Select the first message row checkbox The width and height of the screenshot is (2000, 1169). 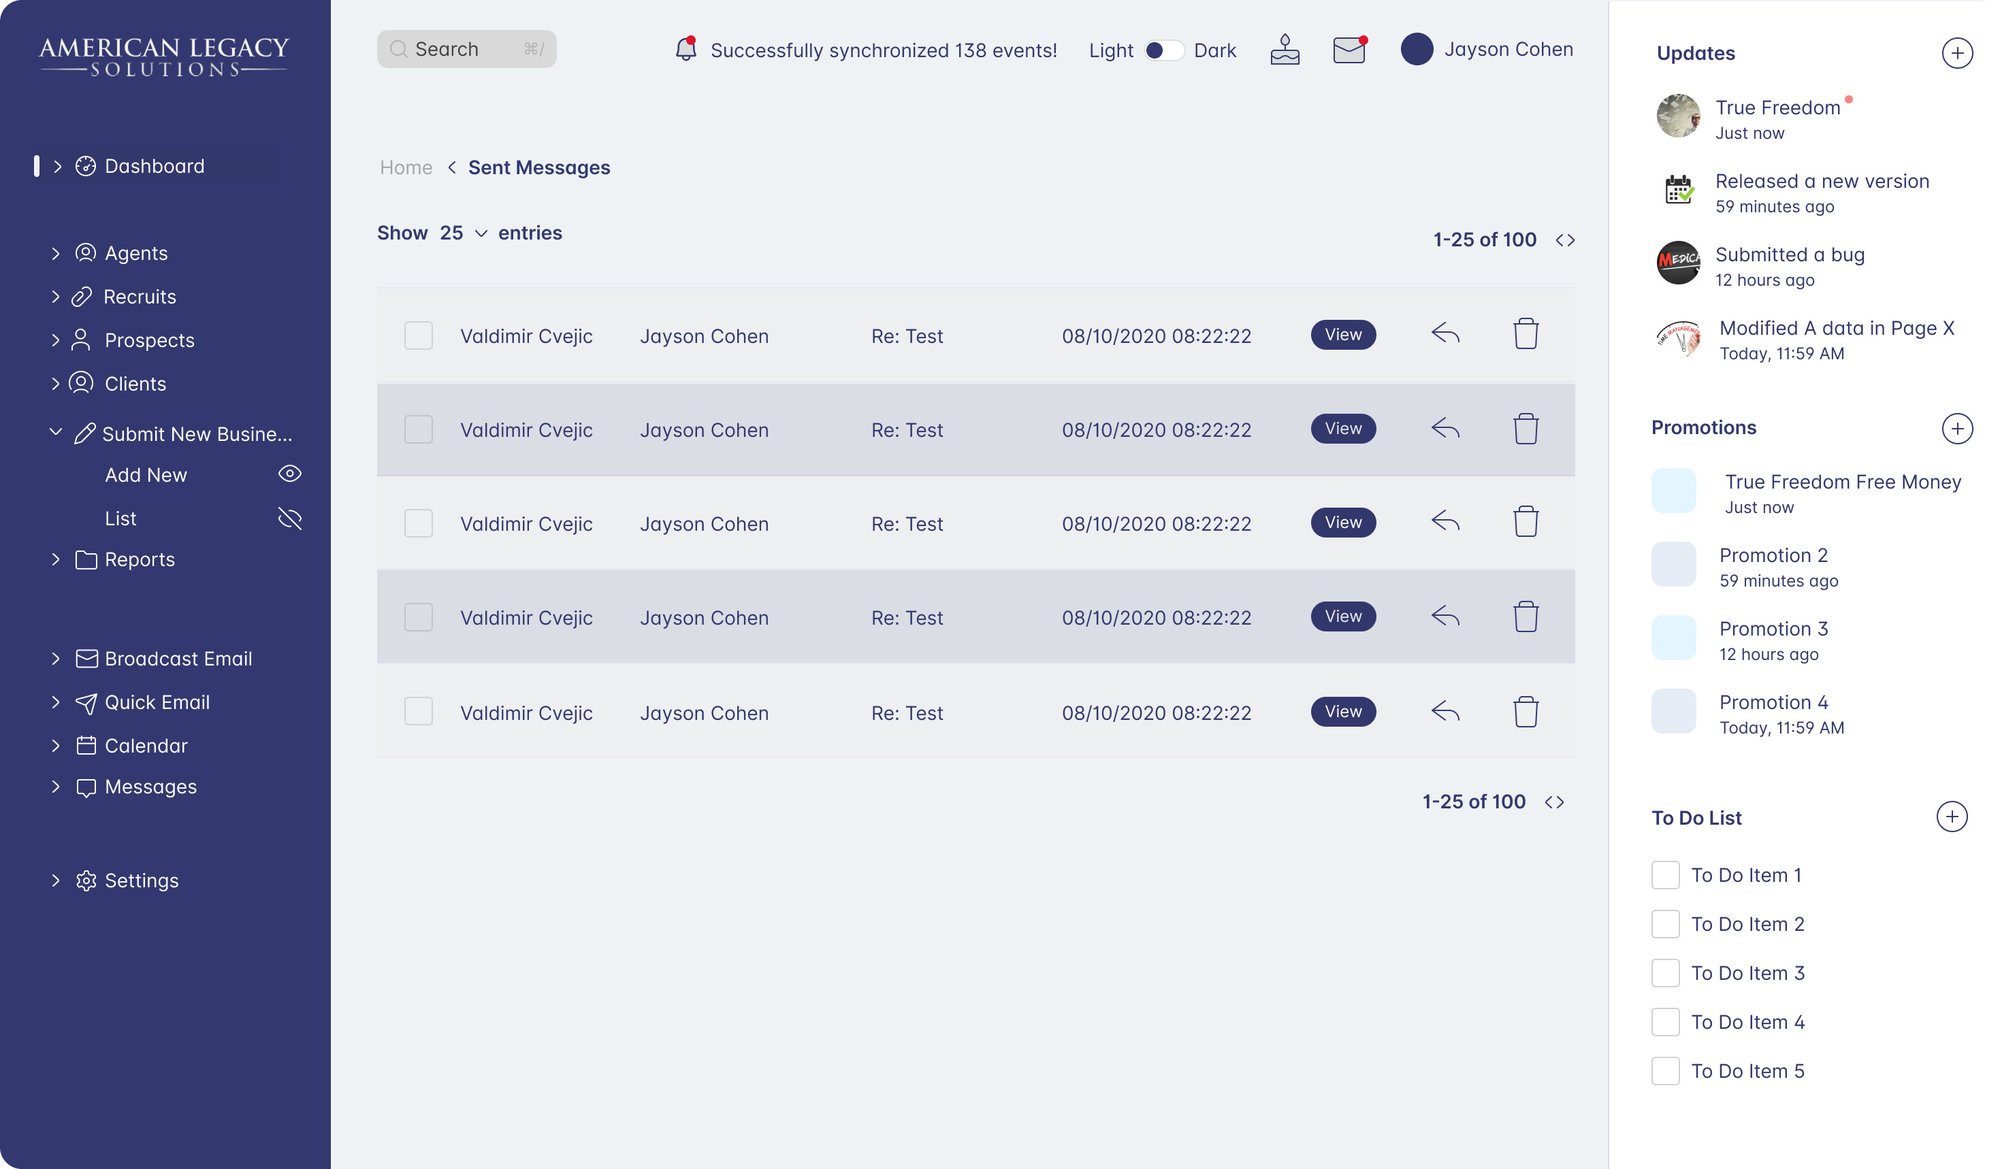pos(418,335)
